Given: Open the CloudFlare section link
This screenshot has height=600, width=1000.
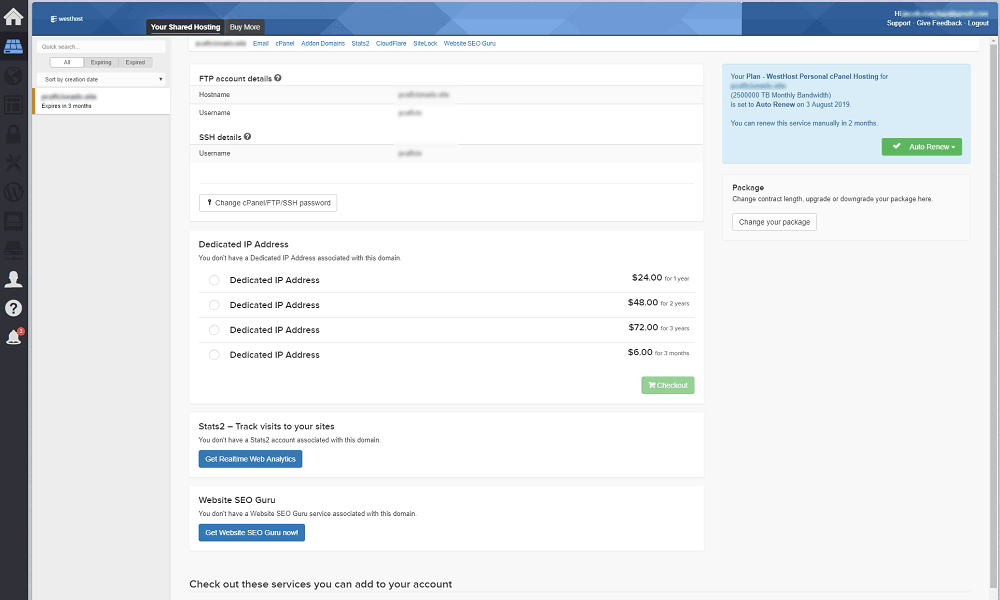Looking at the screenshot, I should 391,43.
